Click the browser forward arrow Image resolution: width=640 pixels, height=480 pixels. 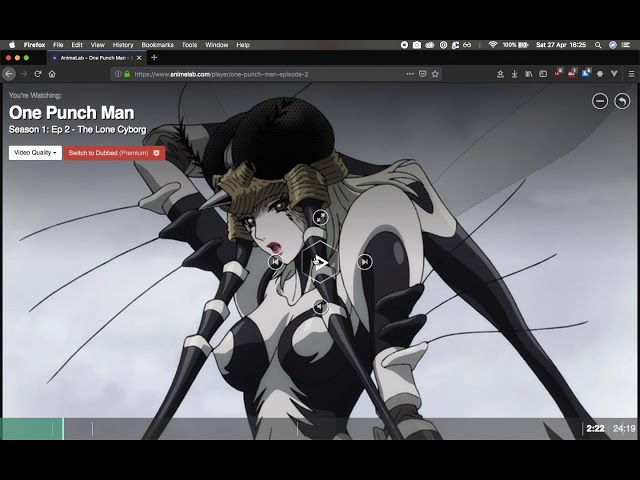click(24, 74)
